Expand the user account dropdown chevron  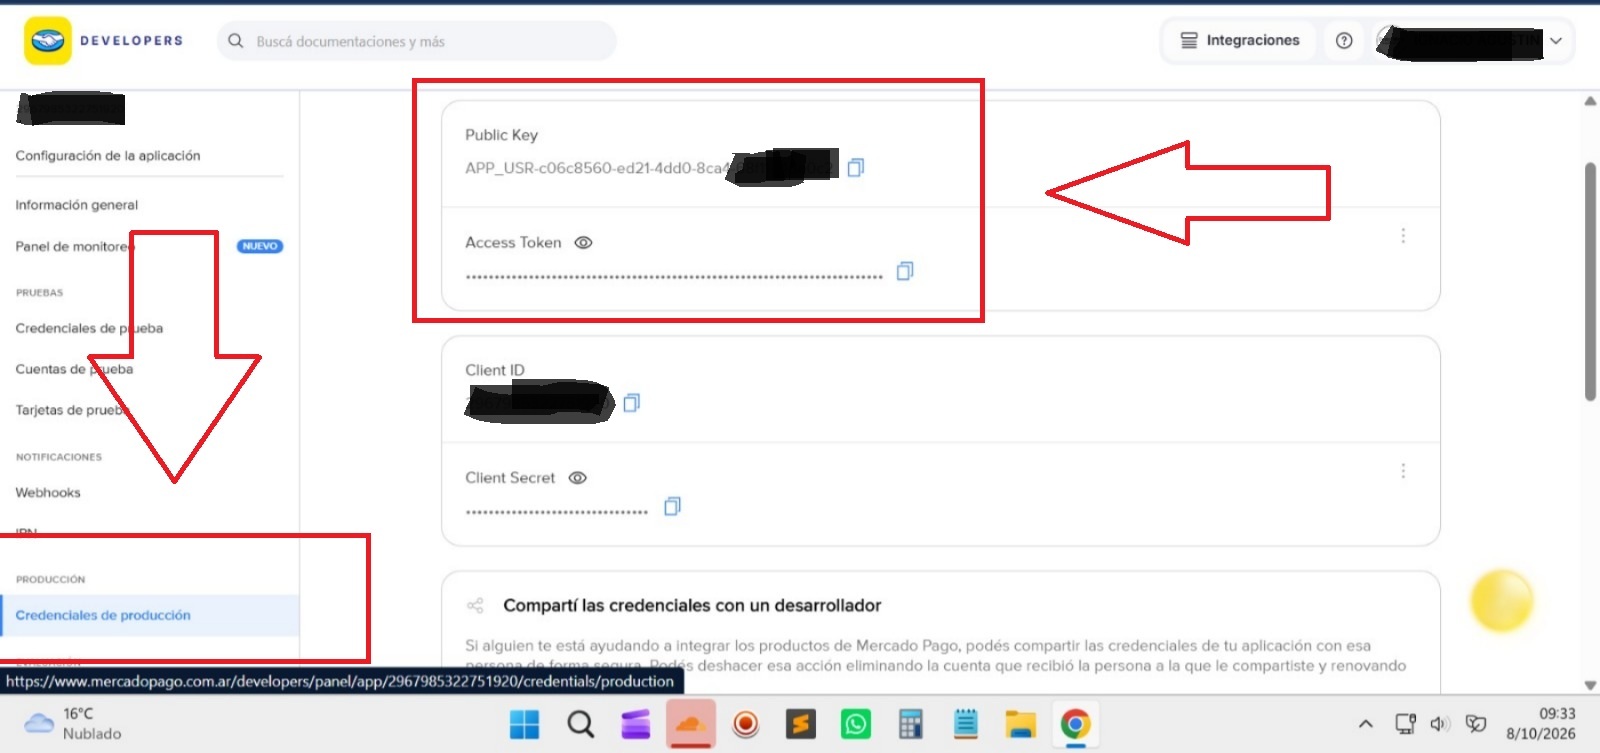click(x=1556, y=41)
